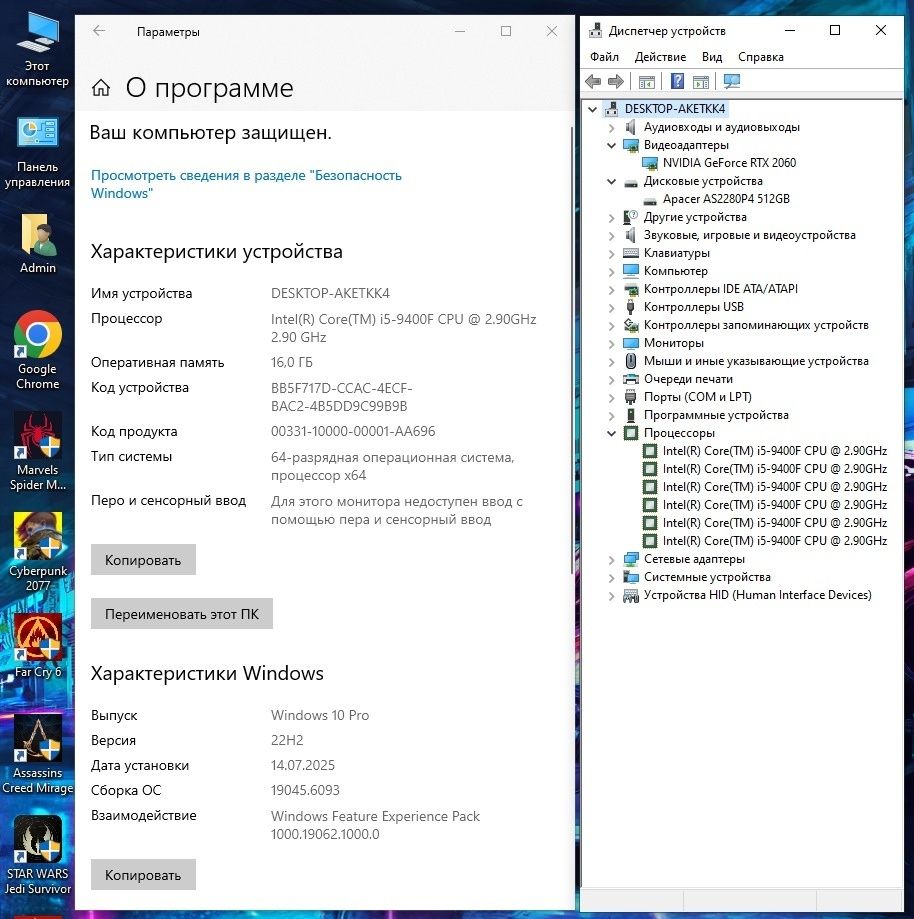
Task: Open the Вид menu
Action: 712,57
